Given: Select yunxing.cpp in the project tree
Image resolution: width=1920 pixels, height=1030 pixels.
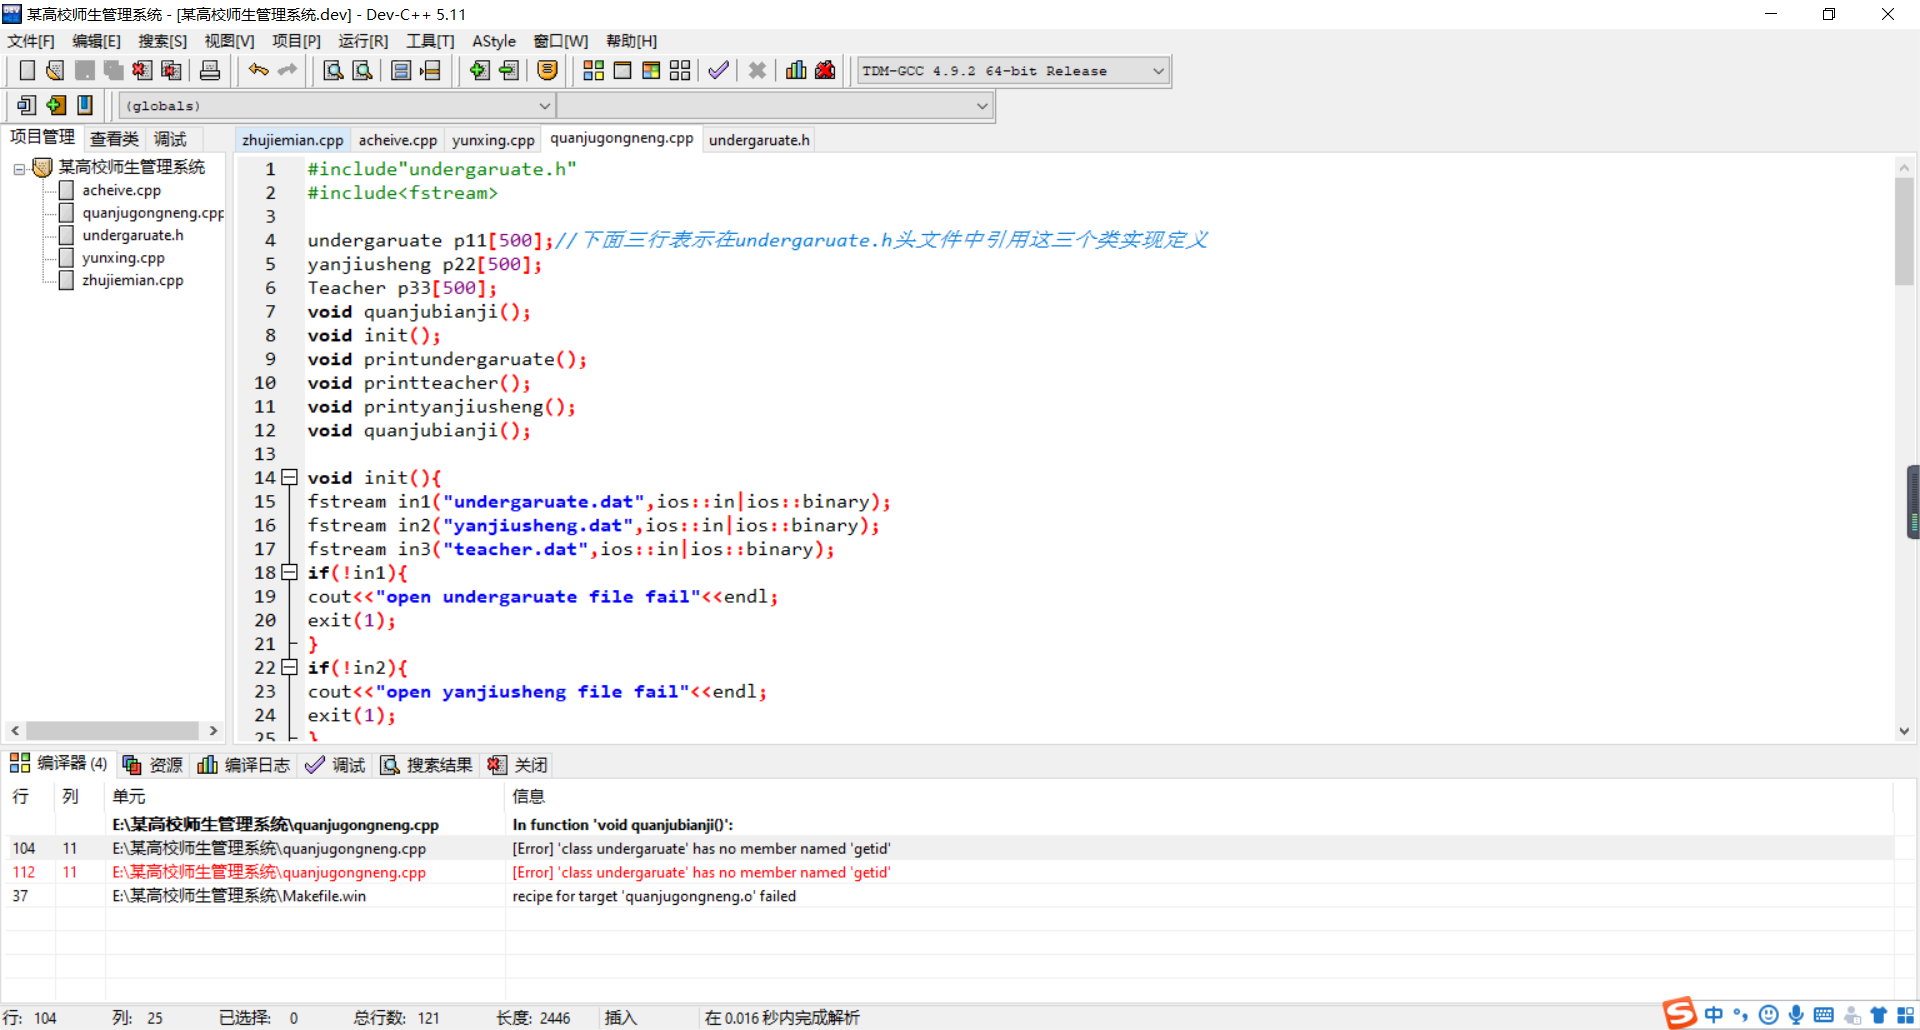Looking at the screenshot, I should coord(123,258).
